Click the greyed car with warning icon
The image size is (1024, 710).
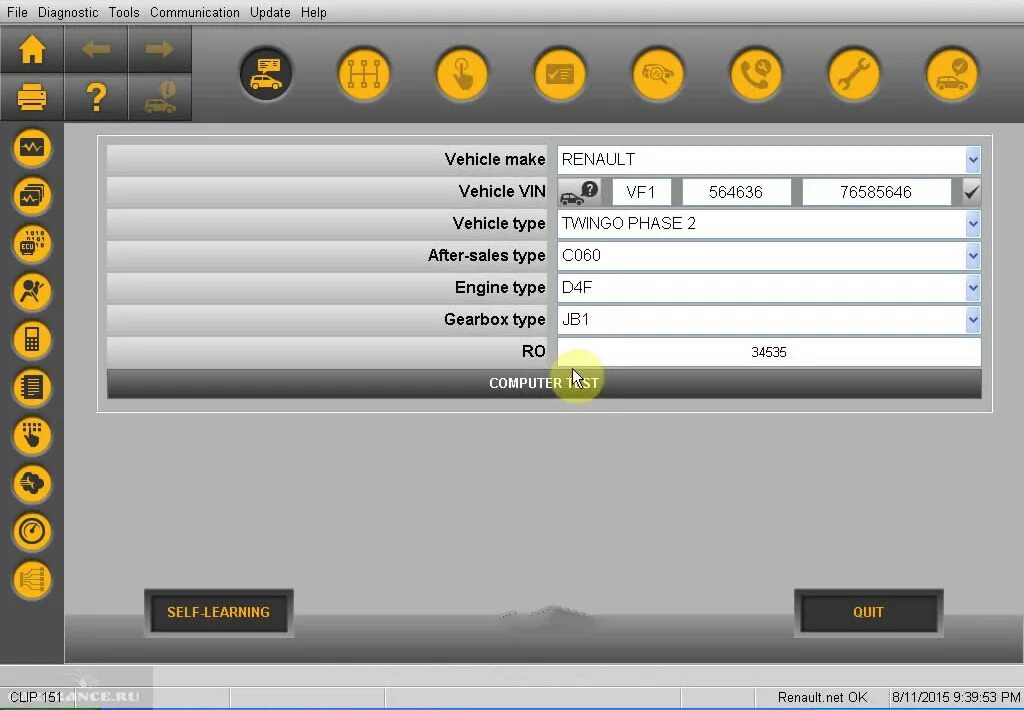pyautogui.click(x=160, y=97)
